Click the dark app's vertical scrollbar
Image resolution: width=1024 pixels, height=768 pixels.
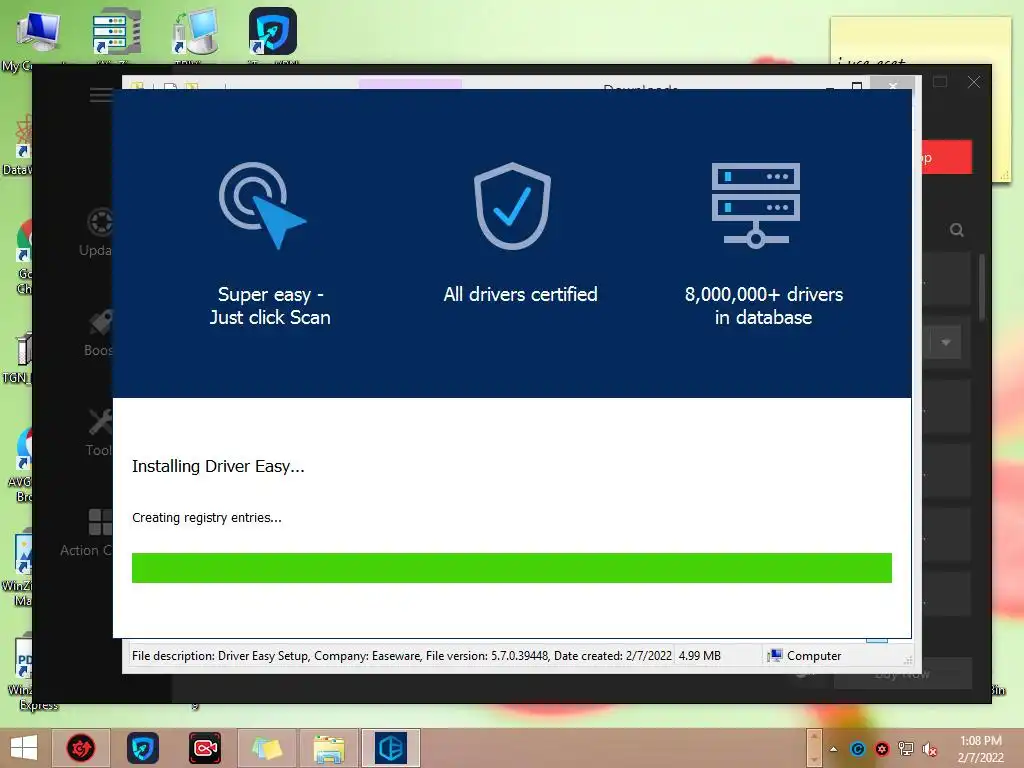pyautogui.click(x=982, y=287)
